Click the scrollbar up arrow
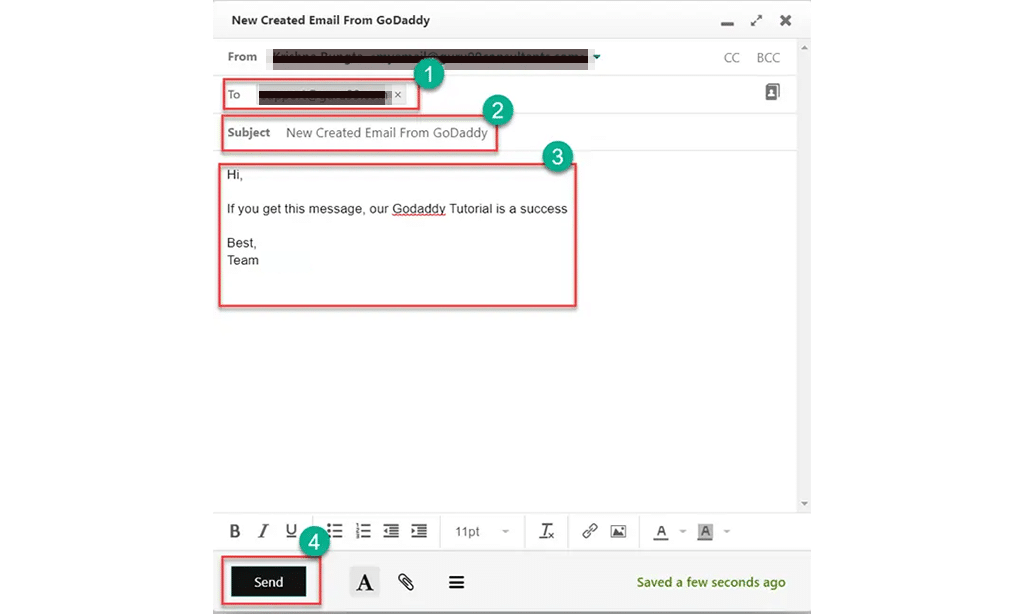This screenshot has width=1024, height=614. (805, 48)
